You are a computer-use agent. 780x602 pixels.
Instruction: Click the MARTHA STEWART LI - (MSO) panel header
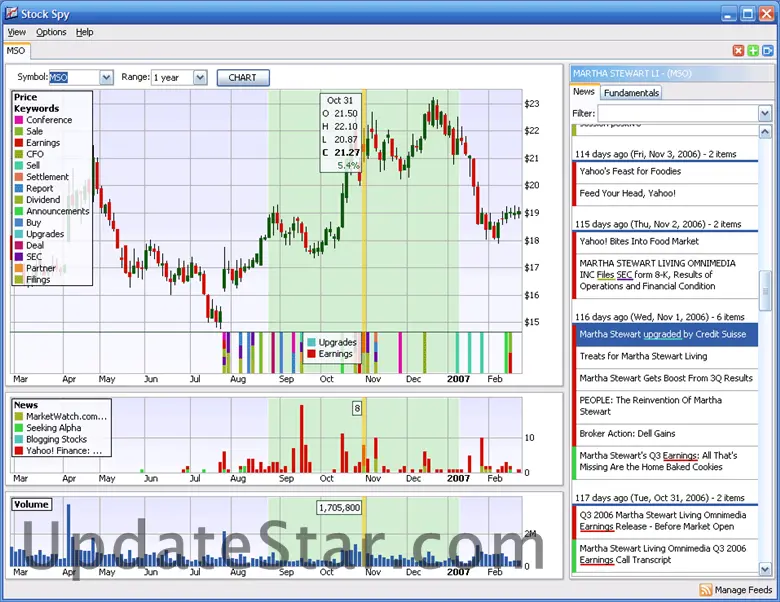click(x=672, y=73)
